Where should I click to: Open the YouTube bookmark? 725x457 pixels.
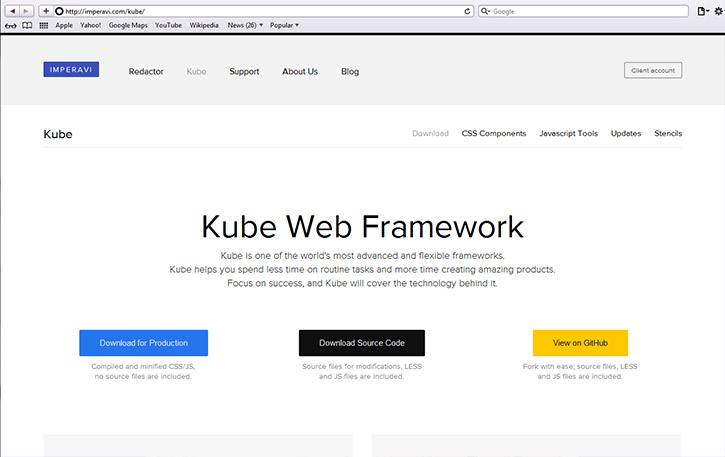168,25
